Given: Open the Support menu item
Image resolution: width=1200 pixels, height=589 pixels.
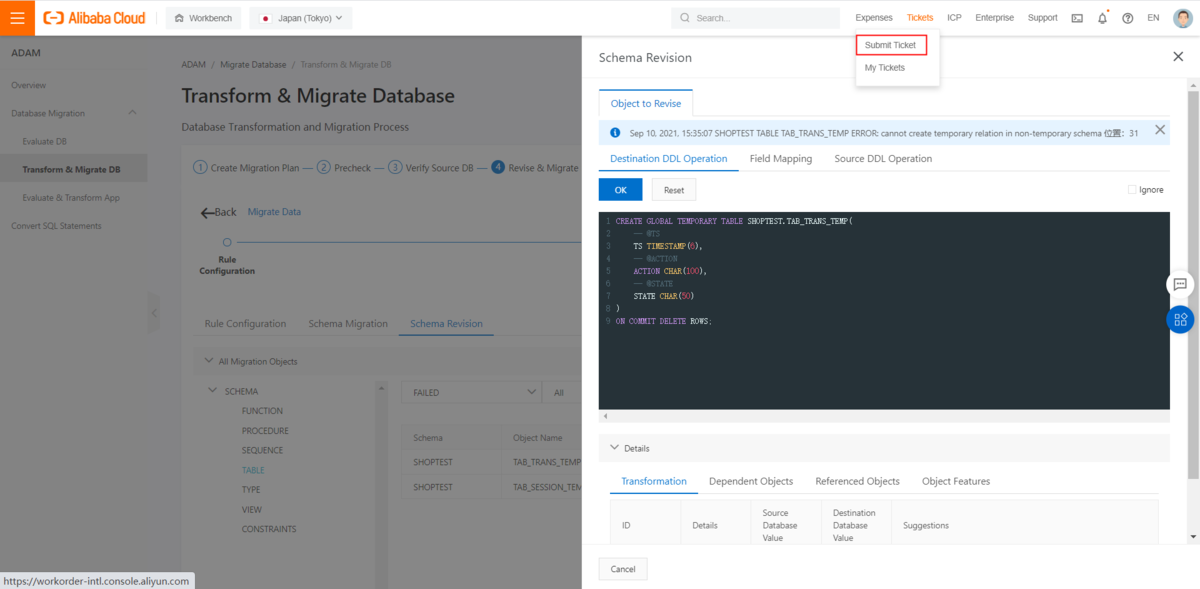Looking at the screenshot, I should click(x=1042, y=18).
